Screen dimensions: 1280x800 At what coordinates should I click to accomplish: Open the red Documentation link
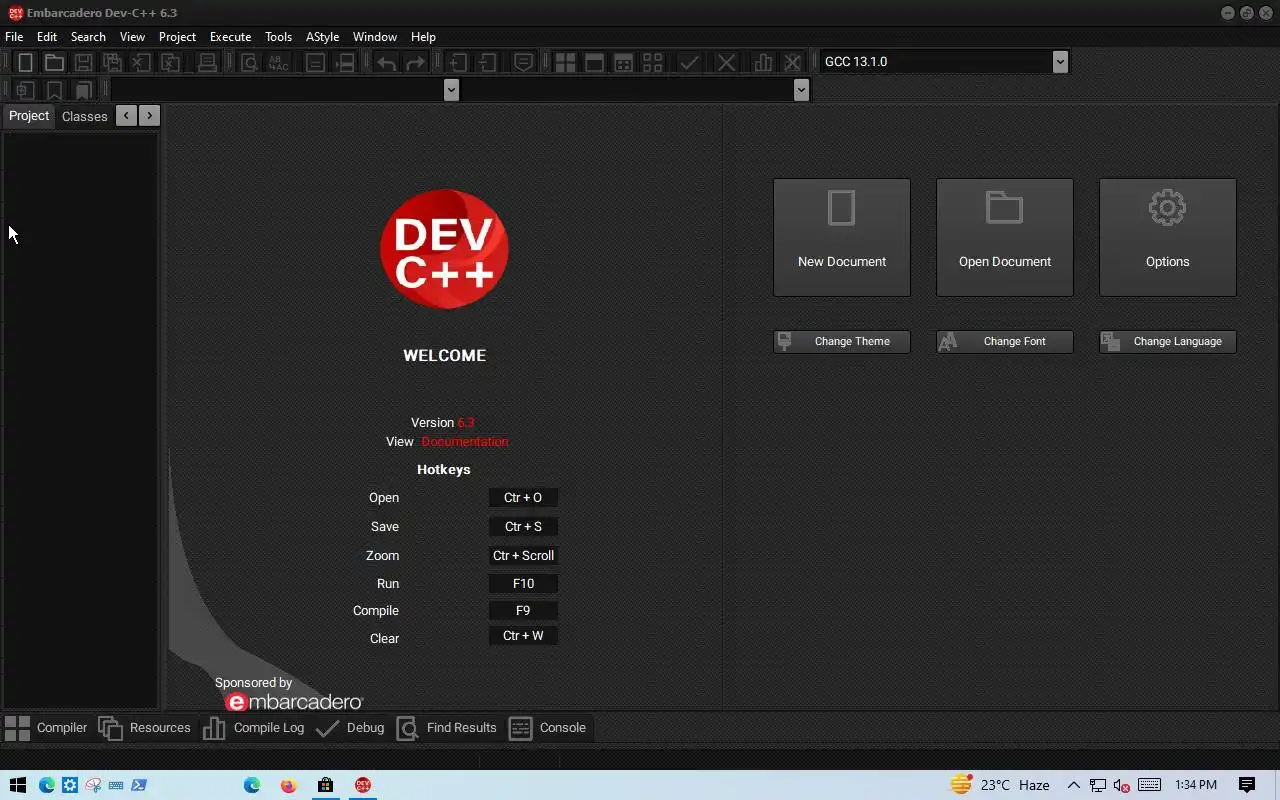pos(465,442)
